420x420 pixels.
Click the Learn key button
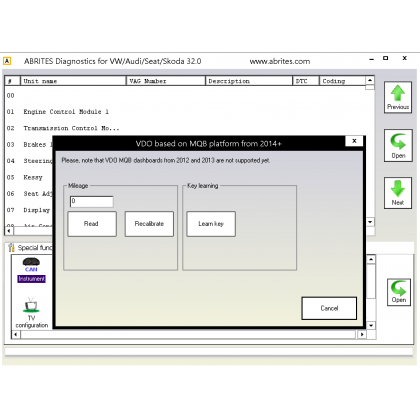tap(211, 224)
